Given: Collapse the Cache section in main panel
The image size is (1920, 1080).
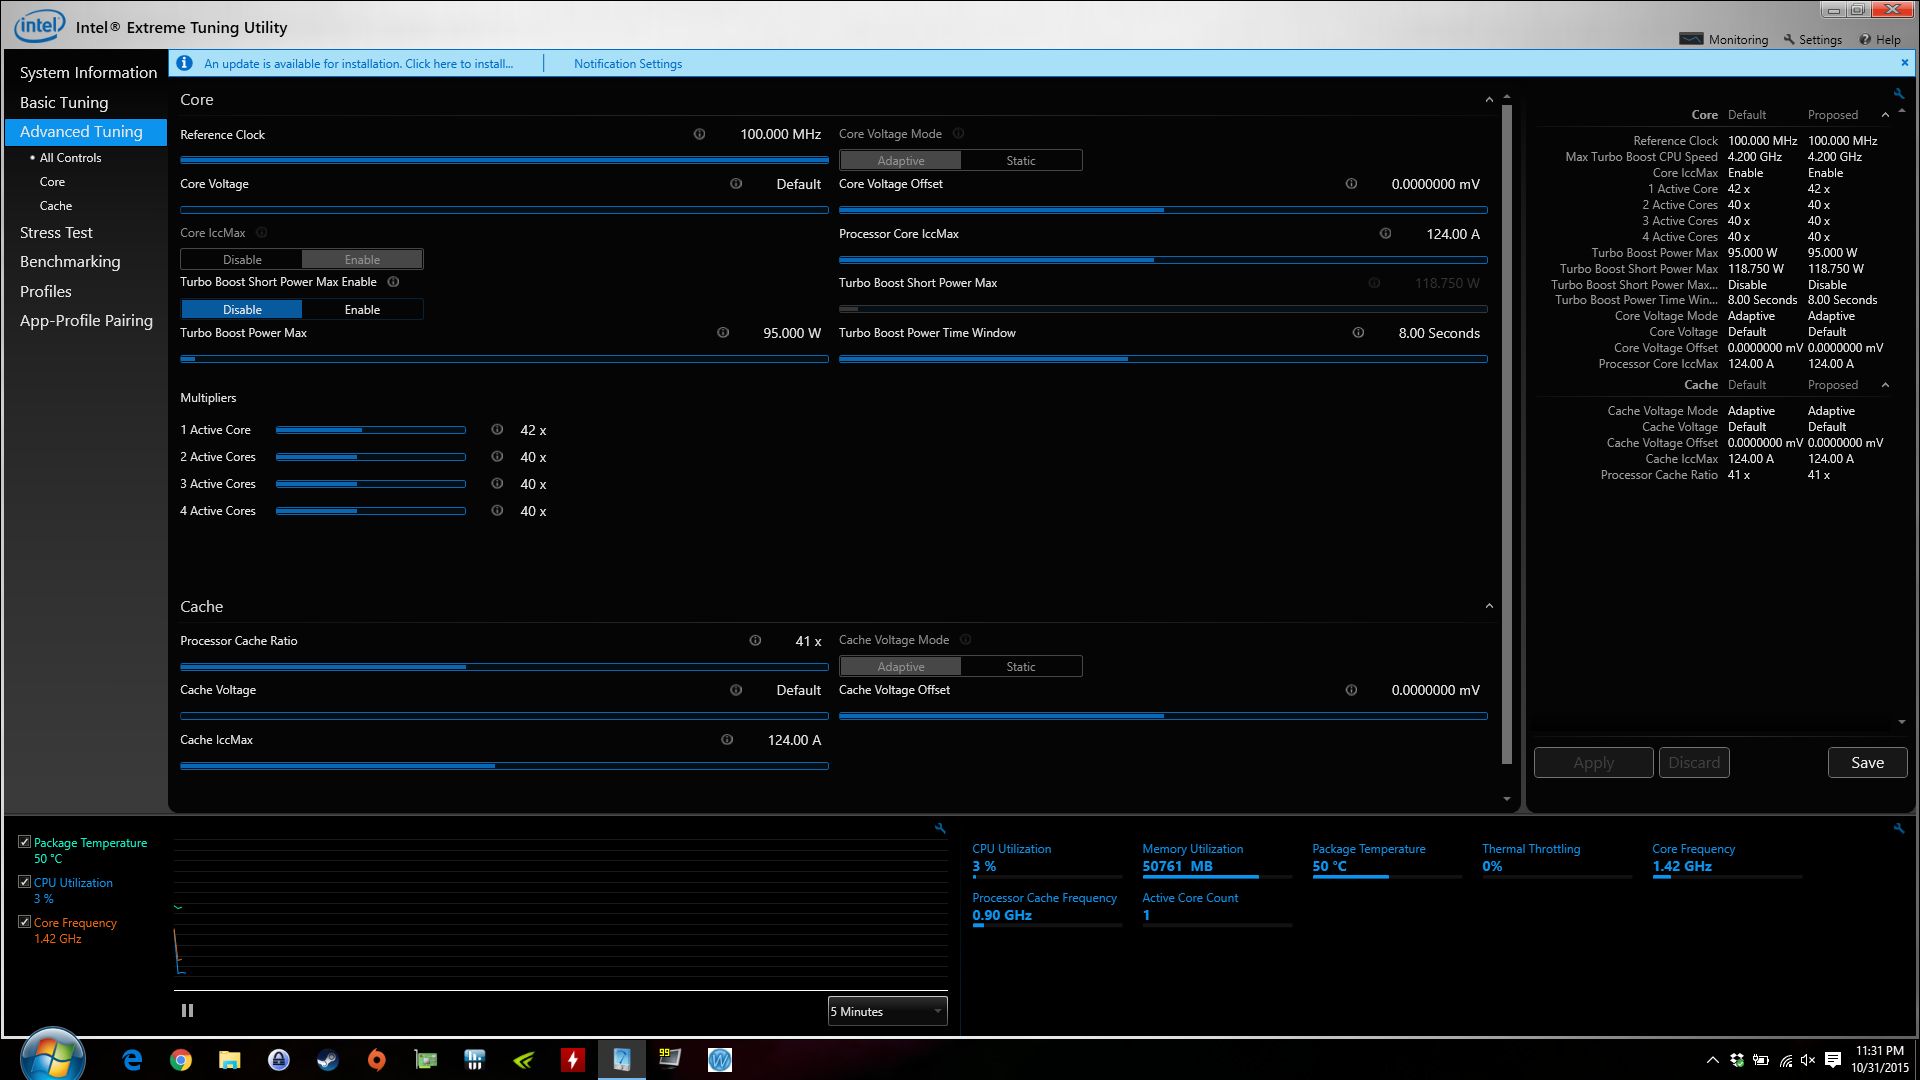Looking at the screenshot, I should click(1489, 606).
